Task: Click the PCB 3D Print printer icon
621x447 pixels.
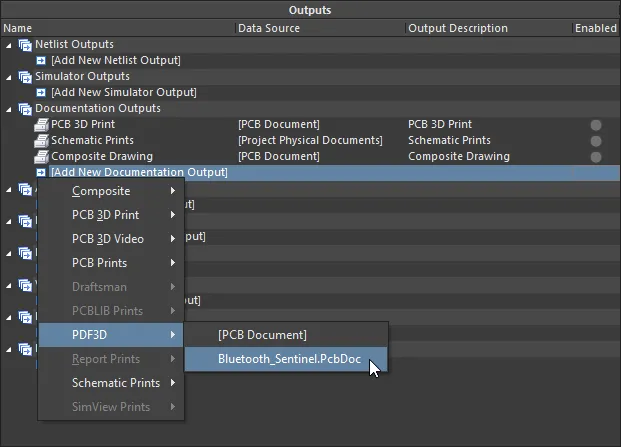Action: (x=41, y=124)
